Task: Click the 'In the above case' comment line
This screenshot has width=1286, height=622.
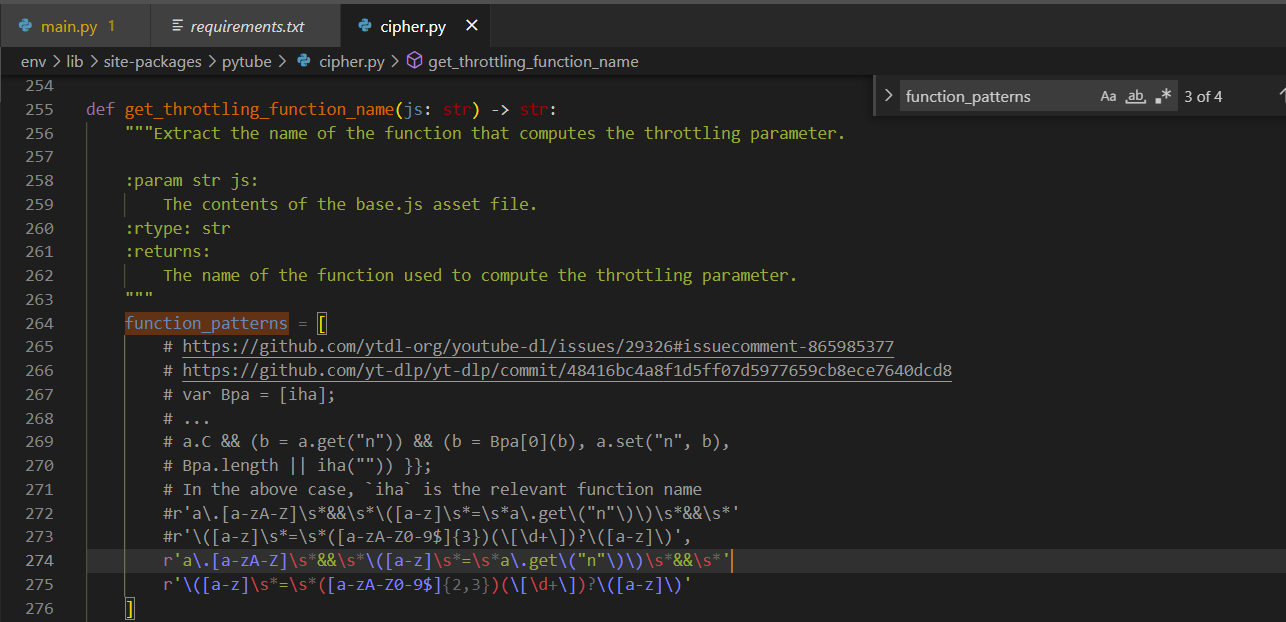Action: pos(432,490)
